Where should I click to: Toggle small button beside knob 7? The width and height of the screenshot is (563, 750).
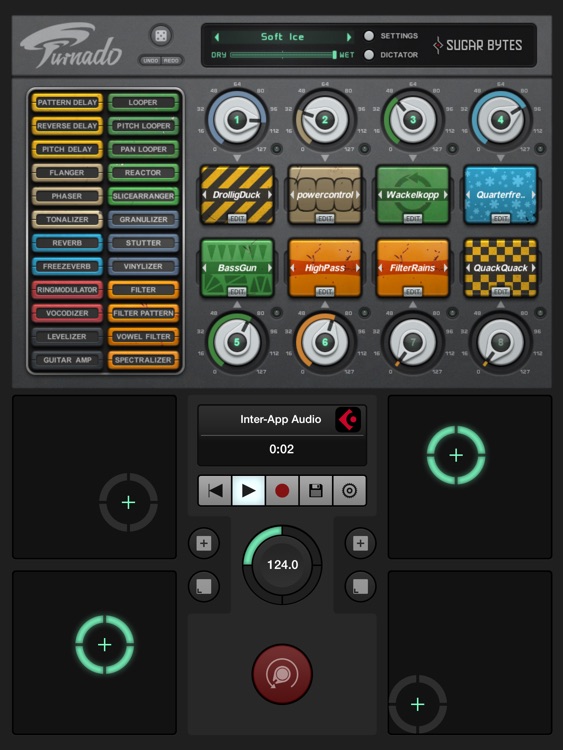(453, 313)
